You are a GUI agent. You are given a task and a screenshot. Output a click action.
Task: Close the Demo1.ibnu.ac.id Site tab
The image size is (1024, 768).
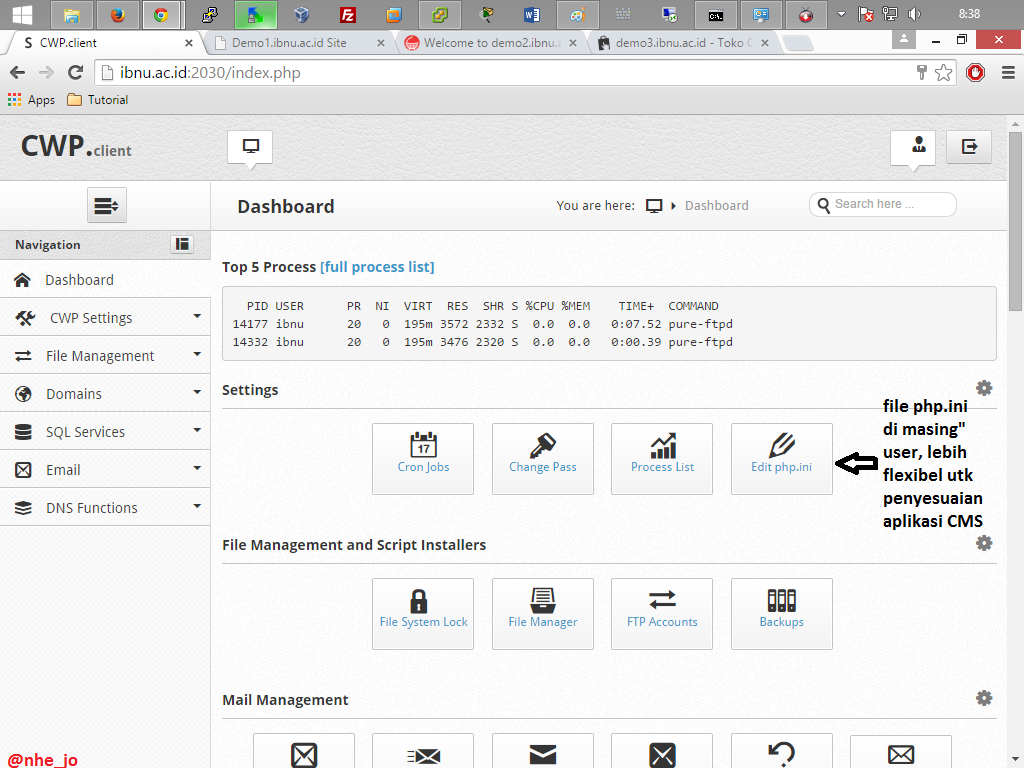[x=381, y=43]
